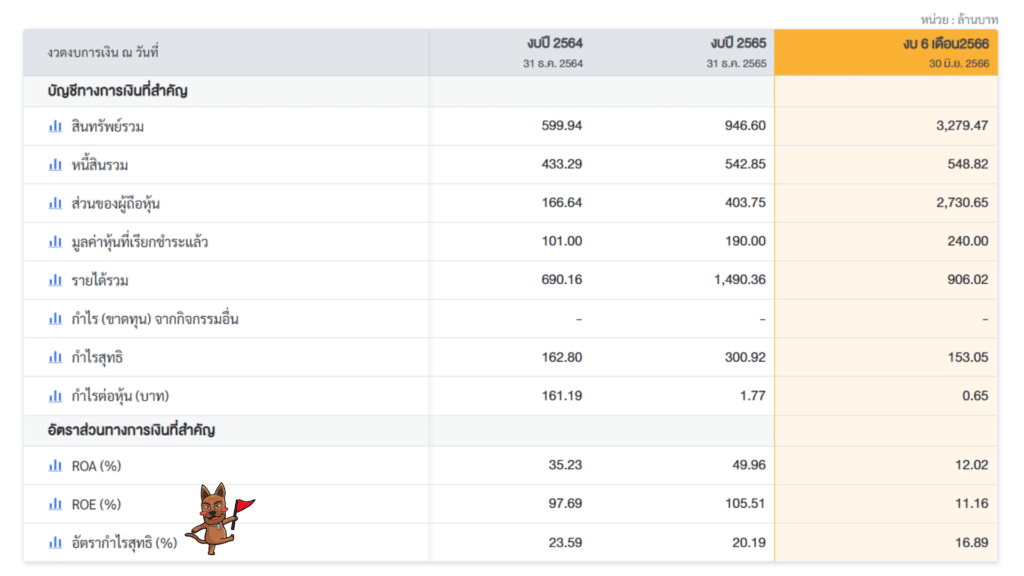Click the chart icon next to ROA (%)

pyautogui.click(x=55, y=466)
